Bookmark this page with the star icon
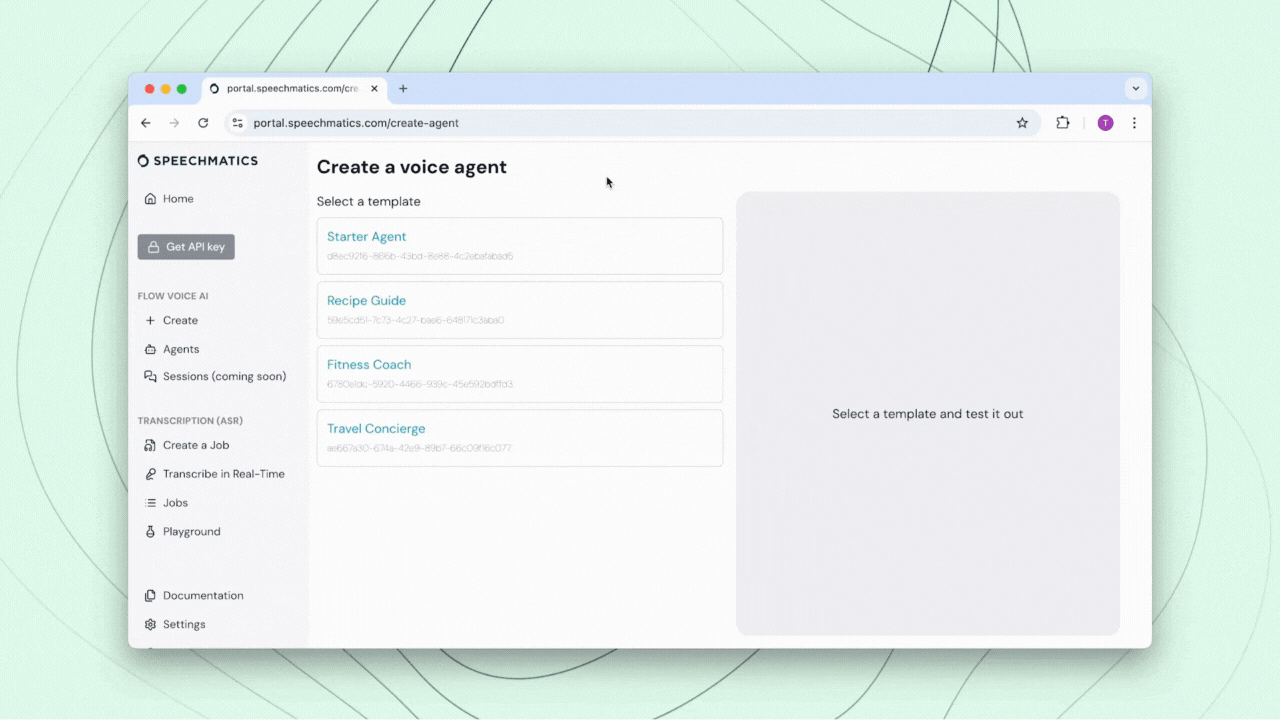The height and width of the screenshot is (720, 1280). point(1022,123)
